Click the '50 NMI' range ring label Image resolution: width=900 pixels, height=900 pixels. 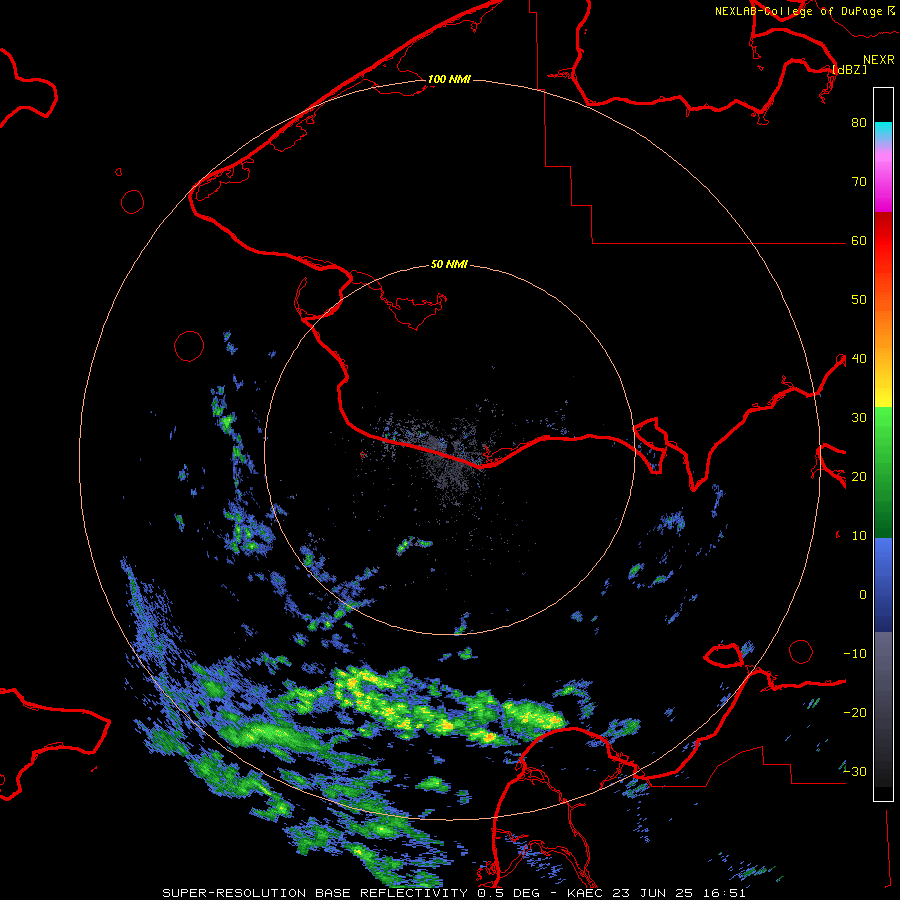(449, 264)
